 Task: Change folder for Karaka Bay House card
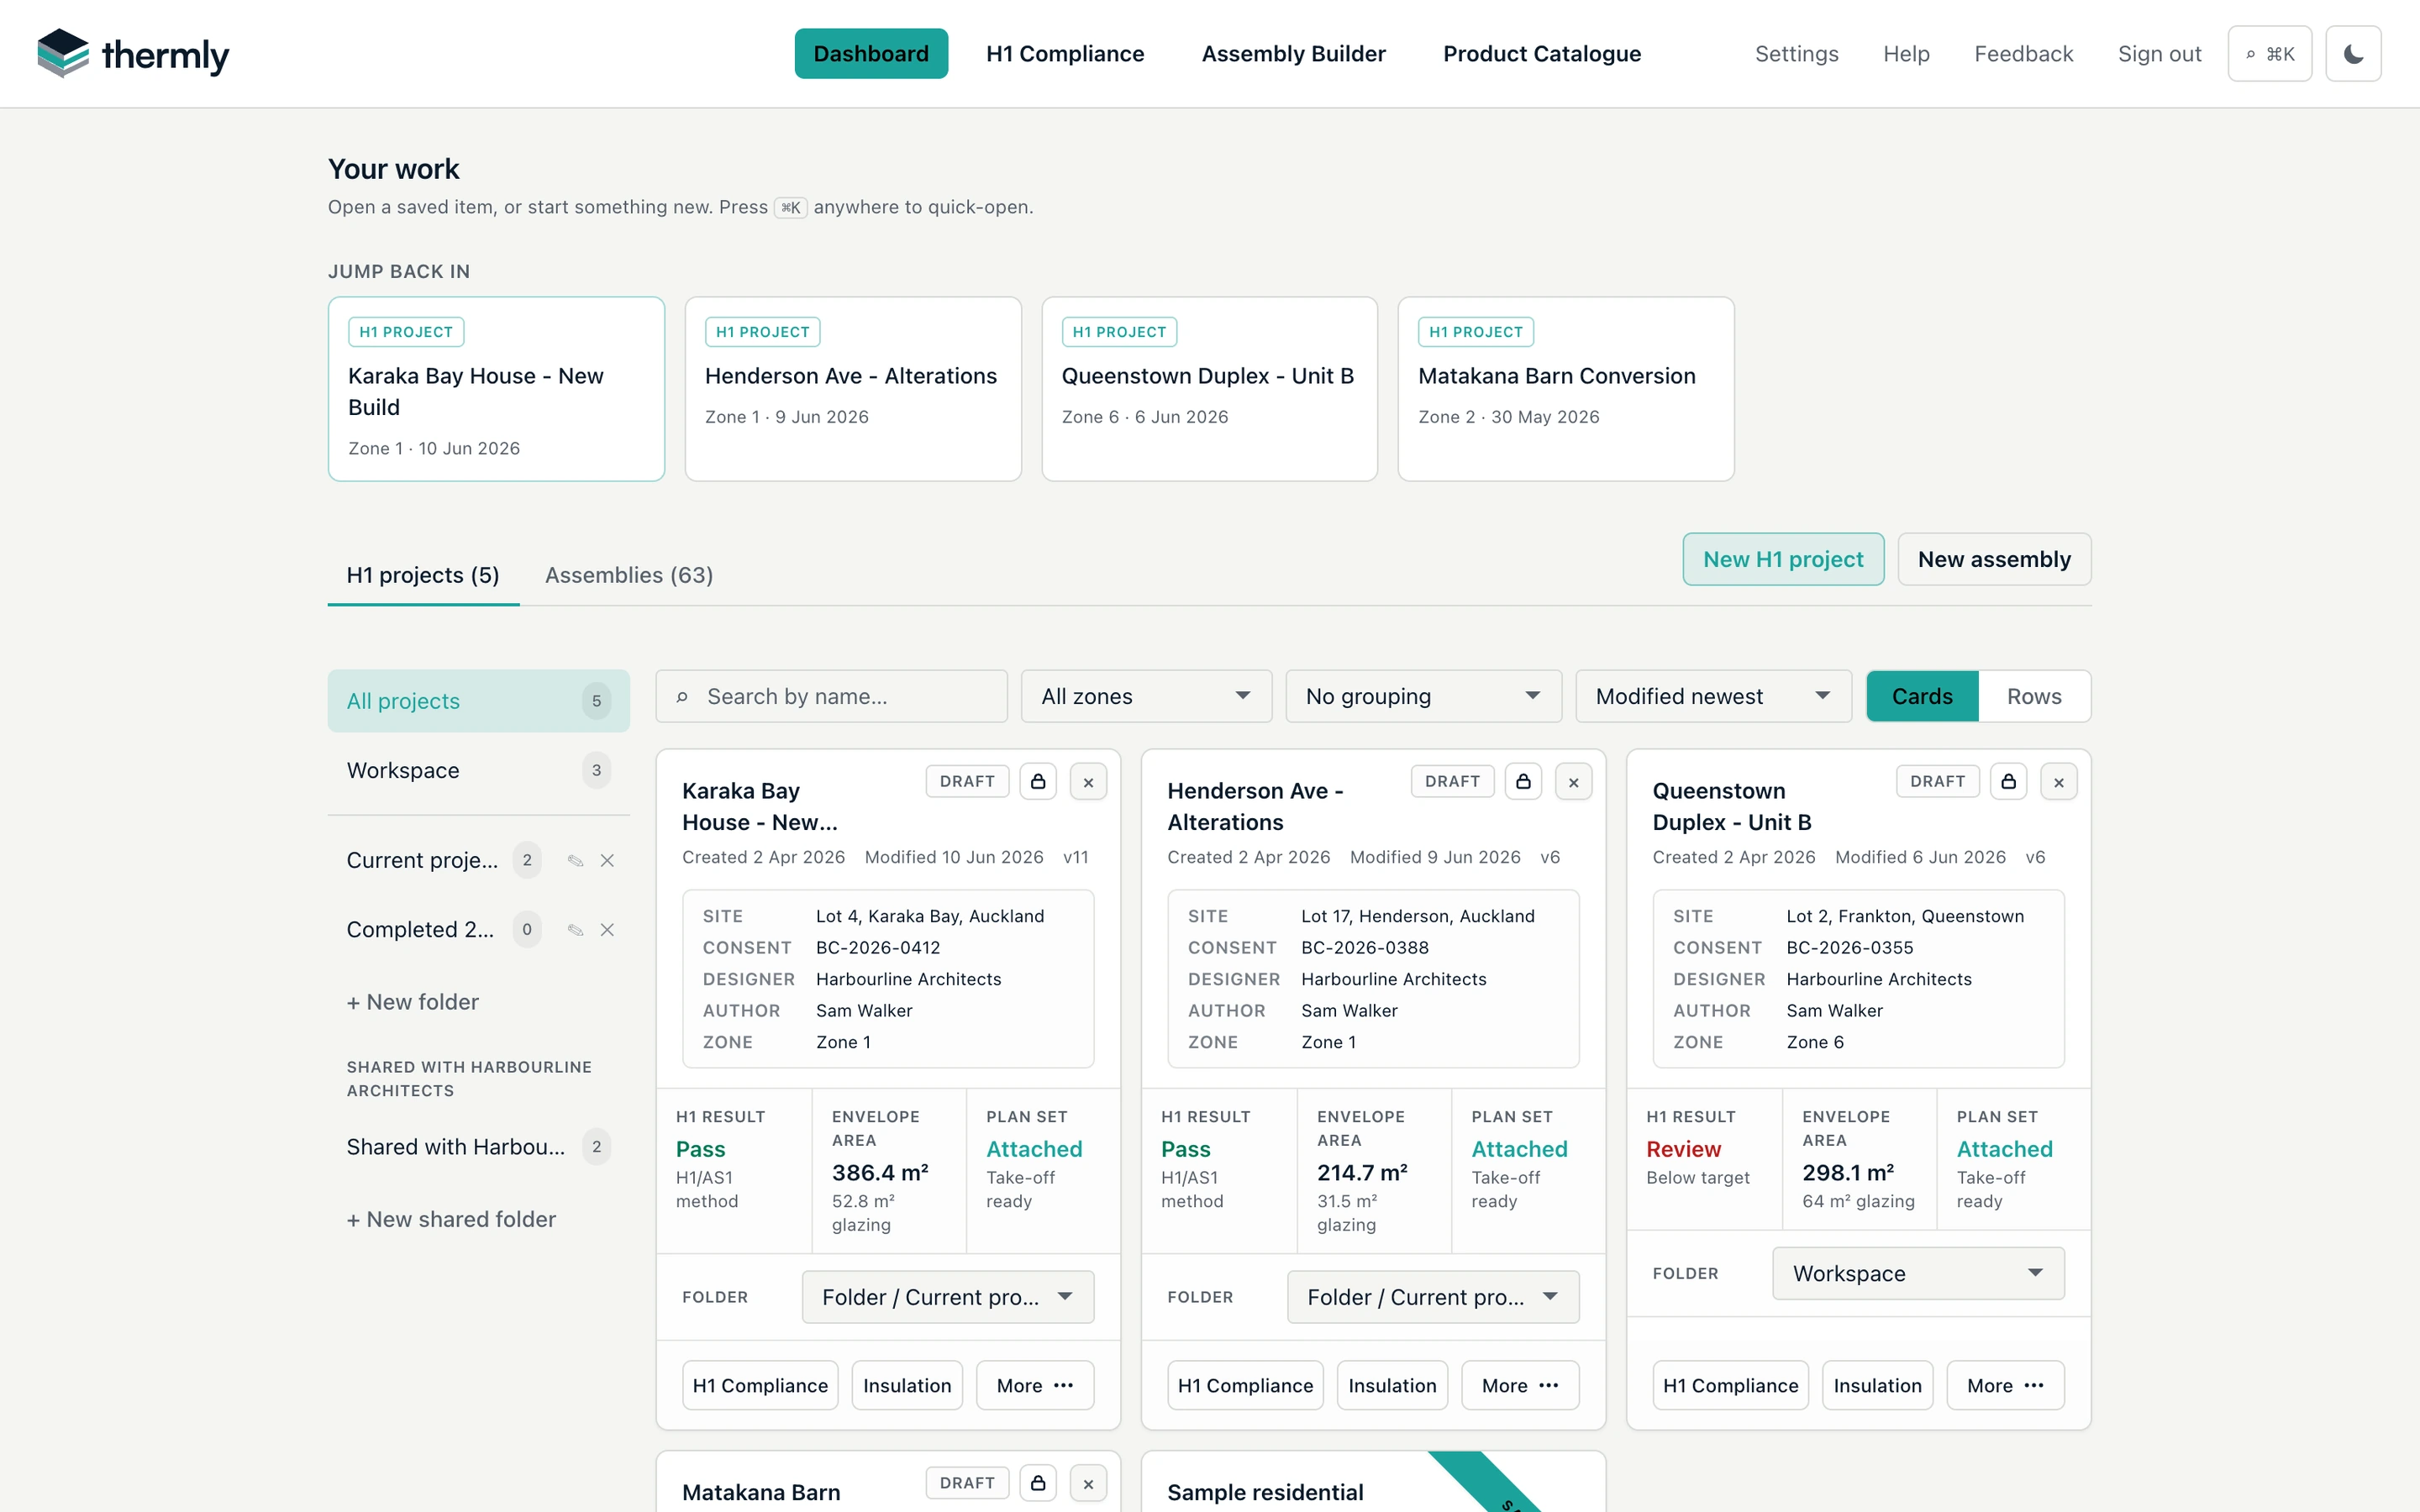[947, 1297]
